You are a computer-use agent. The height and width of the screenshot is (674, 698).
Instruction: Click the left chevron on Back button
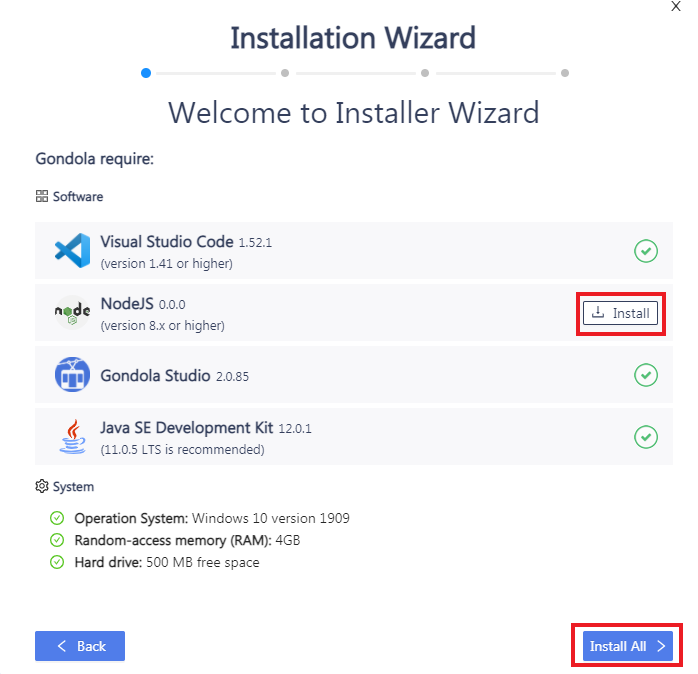(62, 646)
